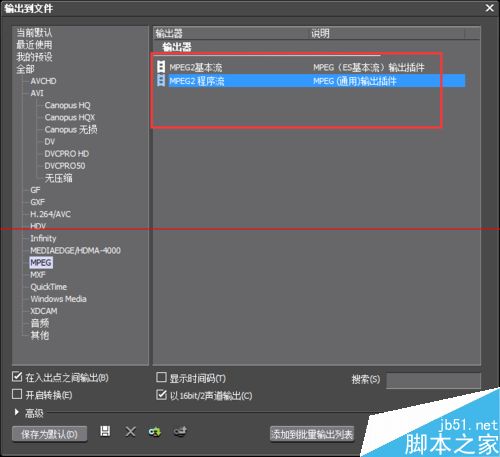Choose Canopus HQX under AVI
Image resolution: width=500 pixels, height=457 pixels.
pyautogui.click(x=70, y=117)
